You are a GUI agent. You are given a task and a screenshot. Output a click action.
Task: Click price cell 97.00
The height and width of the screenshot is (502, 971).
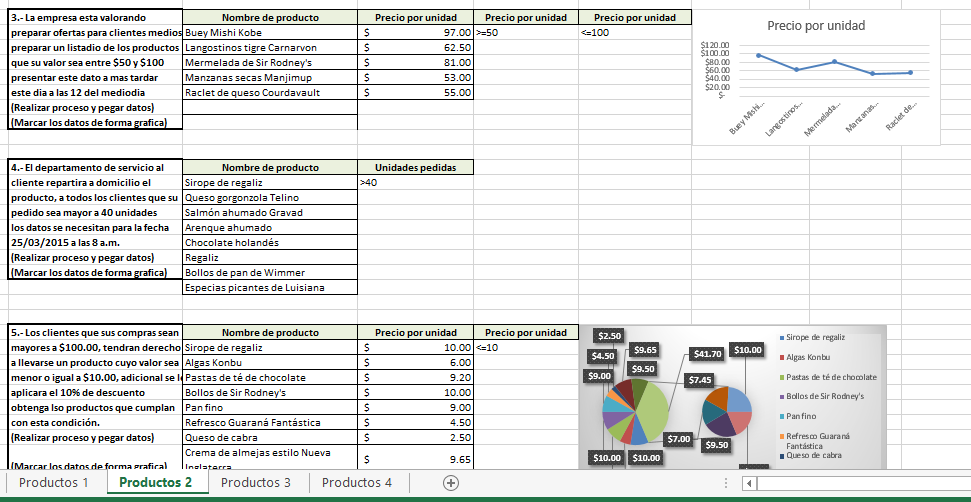tap(416, 33)
